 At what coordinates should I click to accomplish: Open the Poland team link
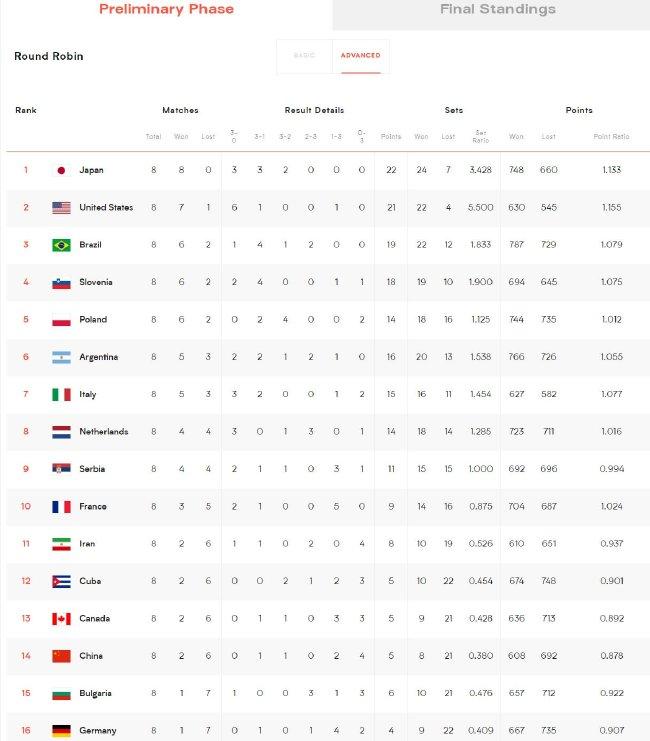(x=93, y=319)
